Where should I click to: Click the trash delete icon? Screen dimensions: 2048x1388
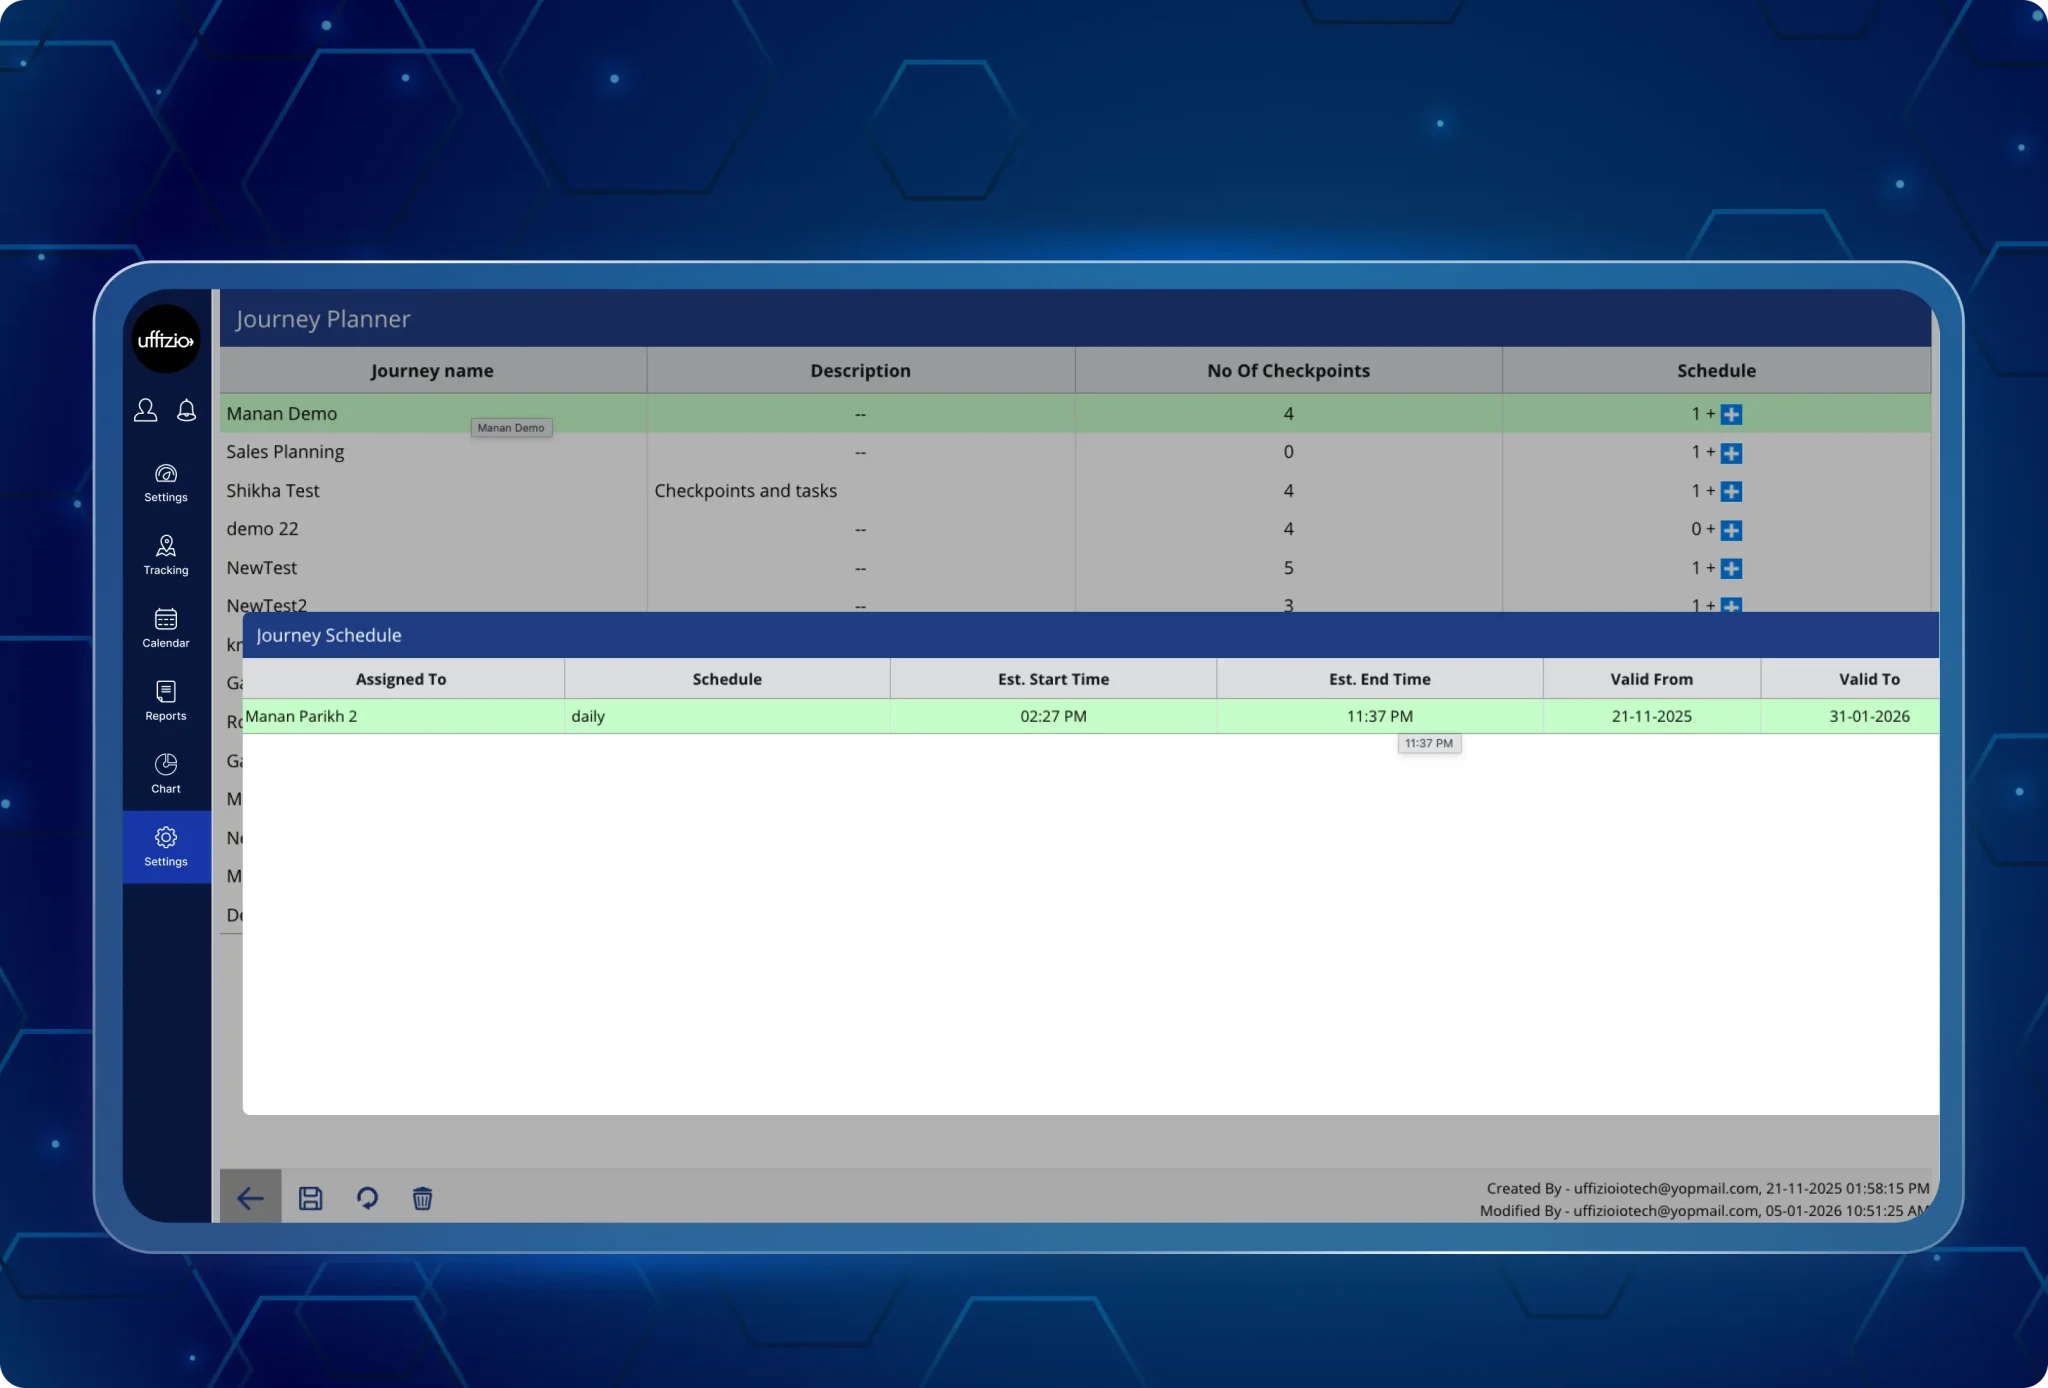click(x=423, y=1198)
